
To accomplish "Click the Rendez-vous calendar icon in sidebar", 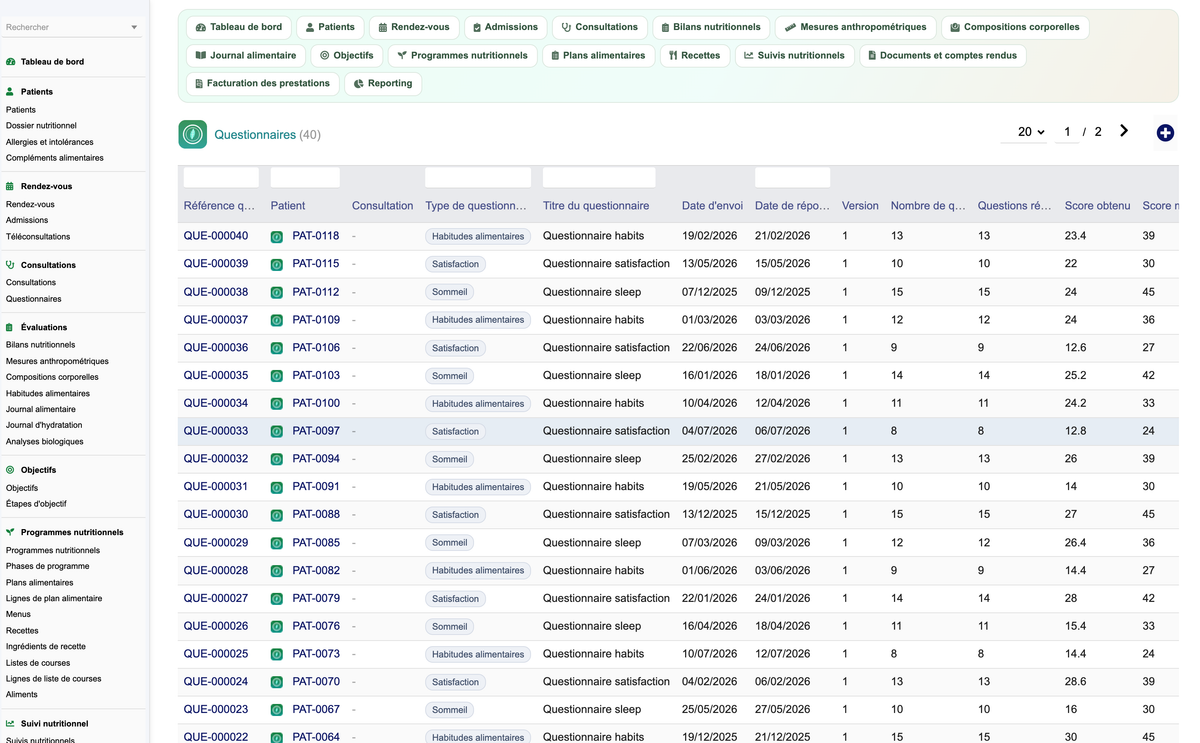I will [11, 186].
